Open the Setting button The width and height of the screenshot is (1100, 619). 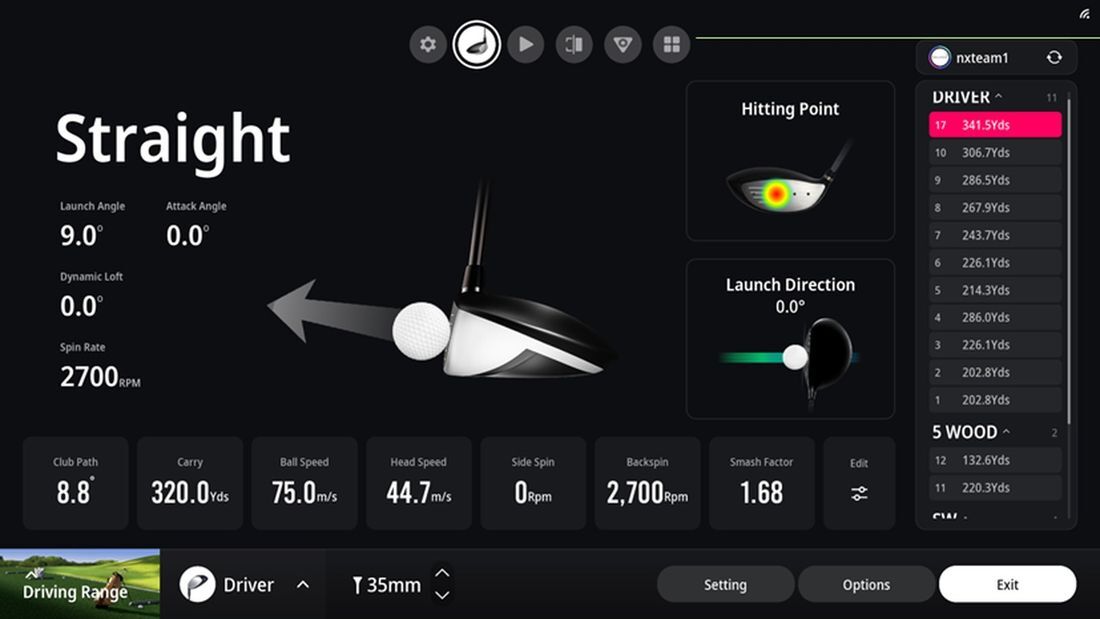click(x=725, y=585)
